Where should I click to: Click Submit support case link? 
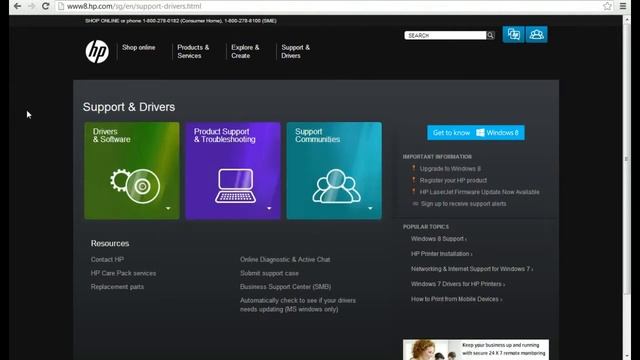coord(269,273)
